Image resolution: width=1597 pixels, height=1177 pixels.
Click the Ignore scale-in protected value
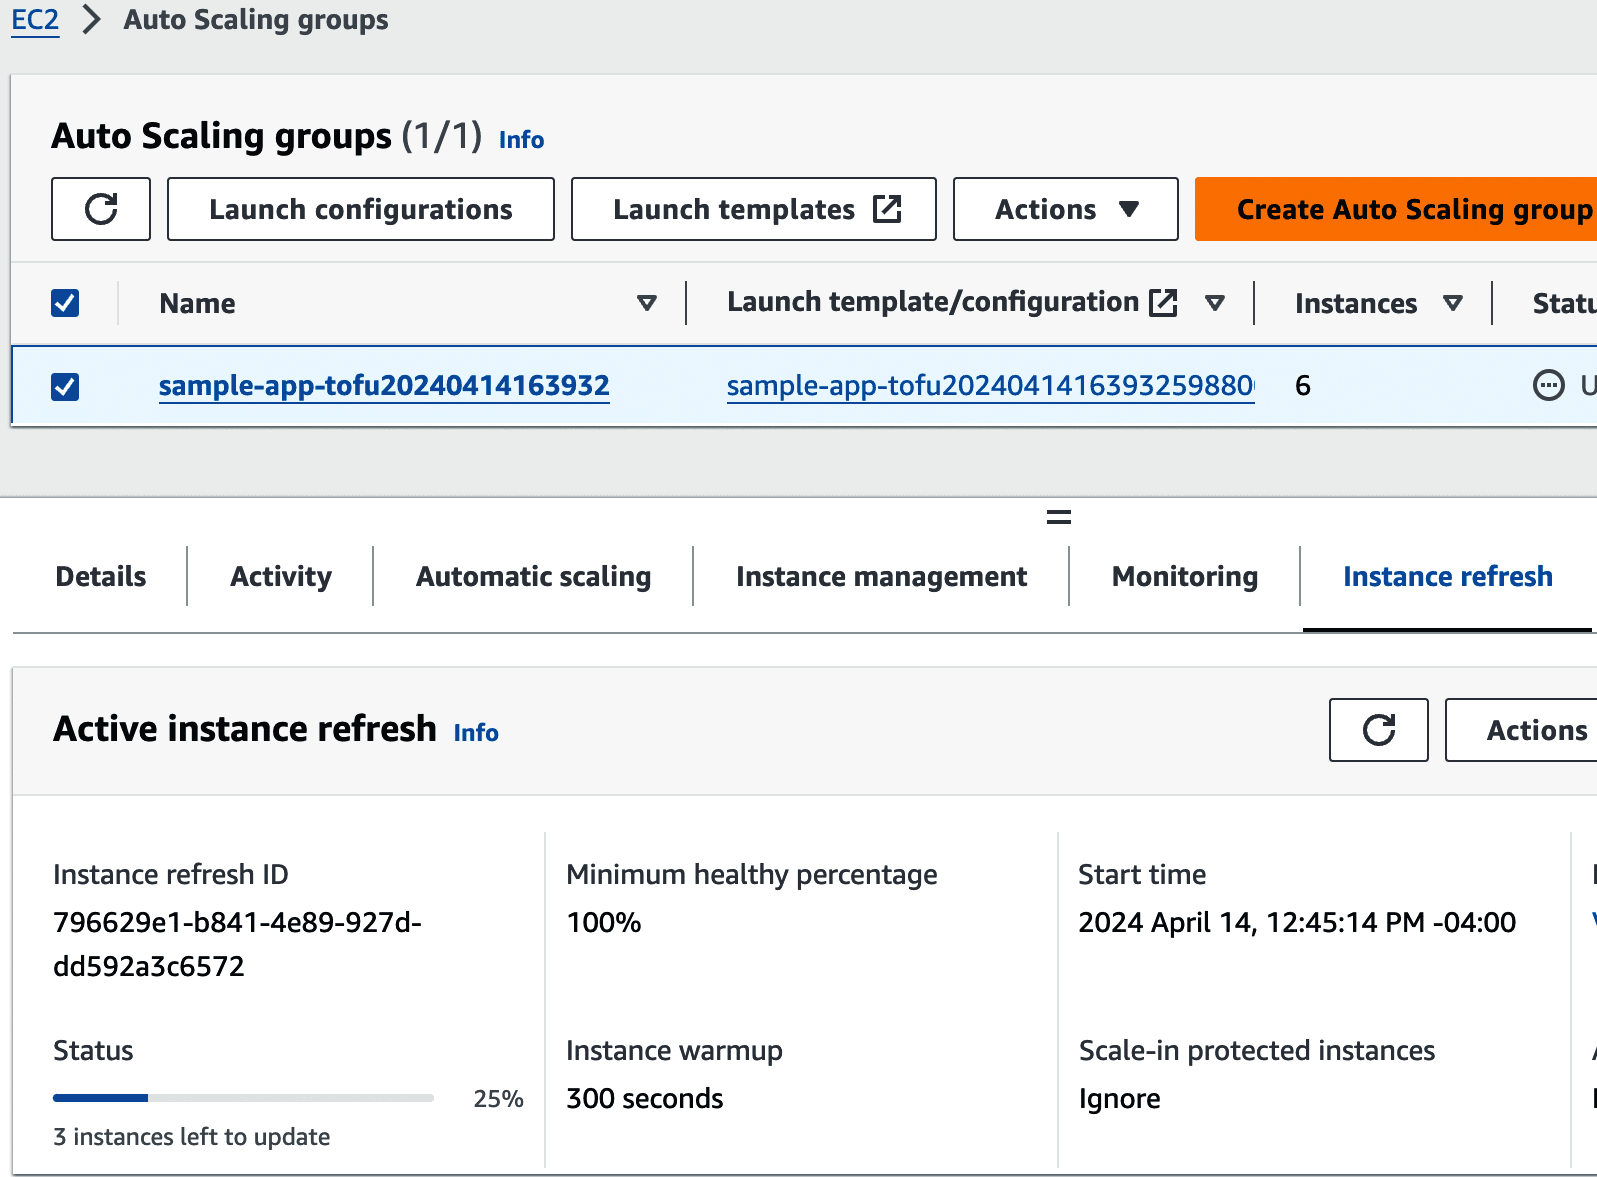pos(1119,1099)
